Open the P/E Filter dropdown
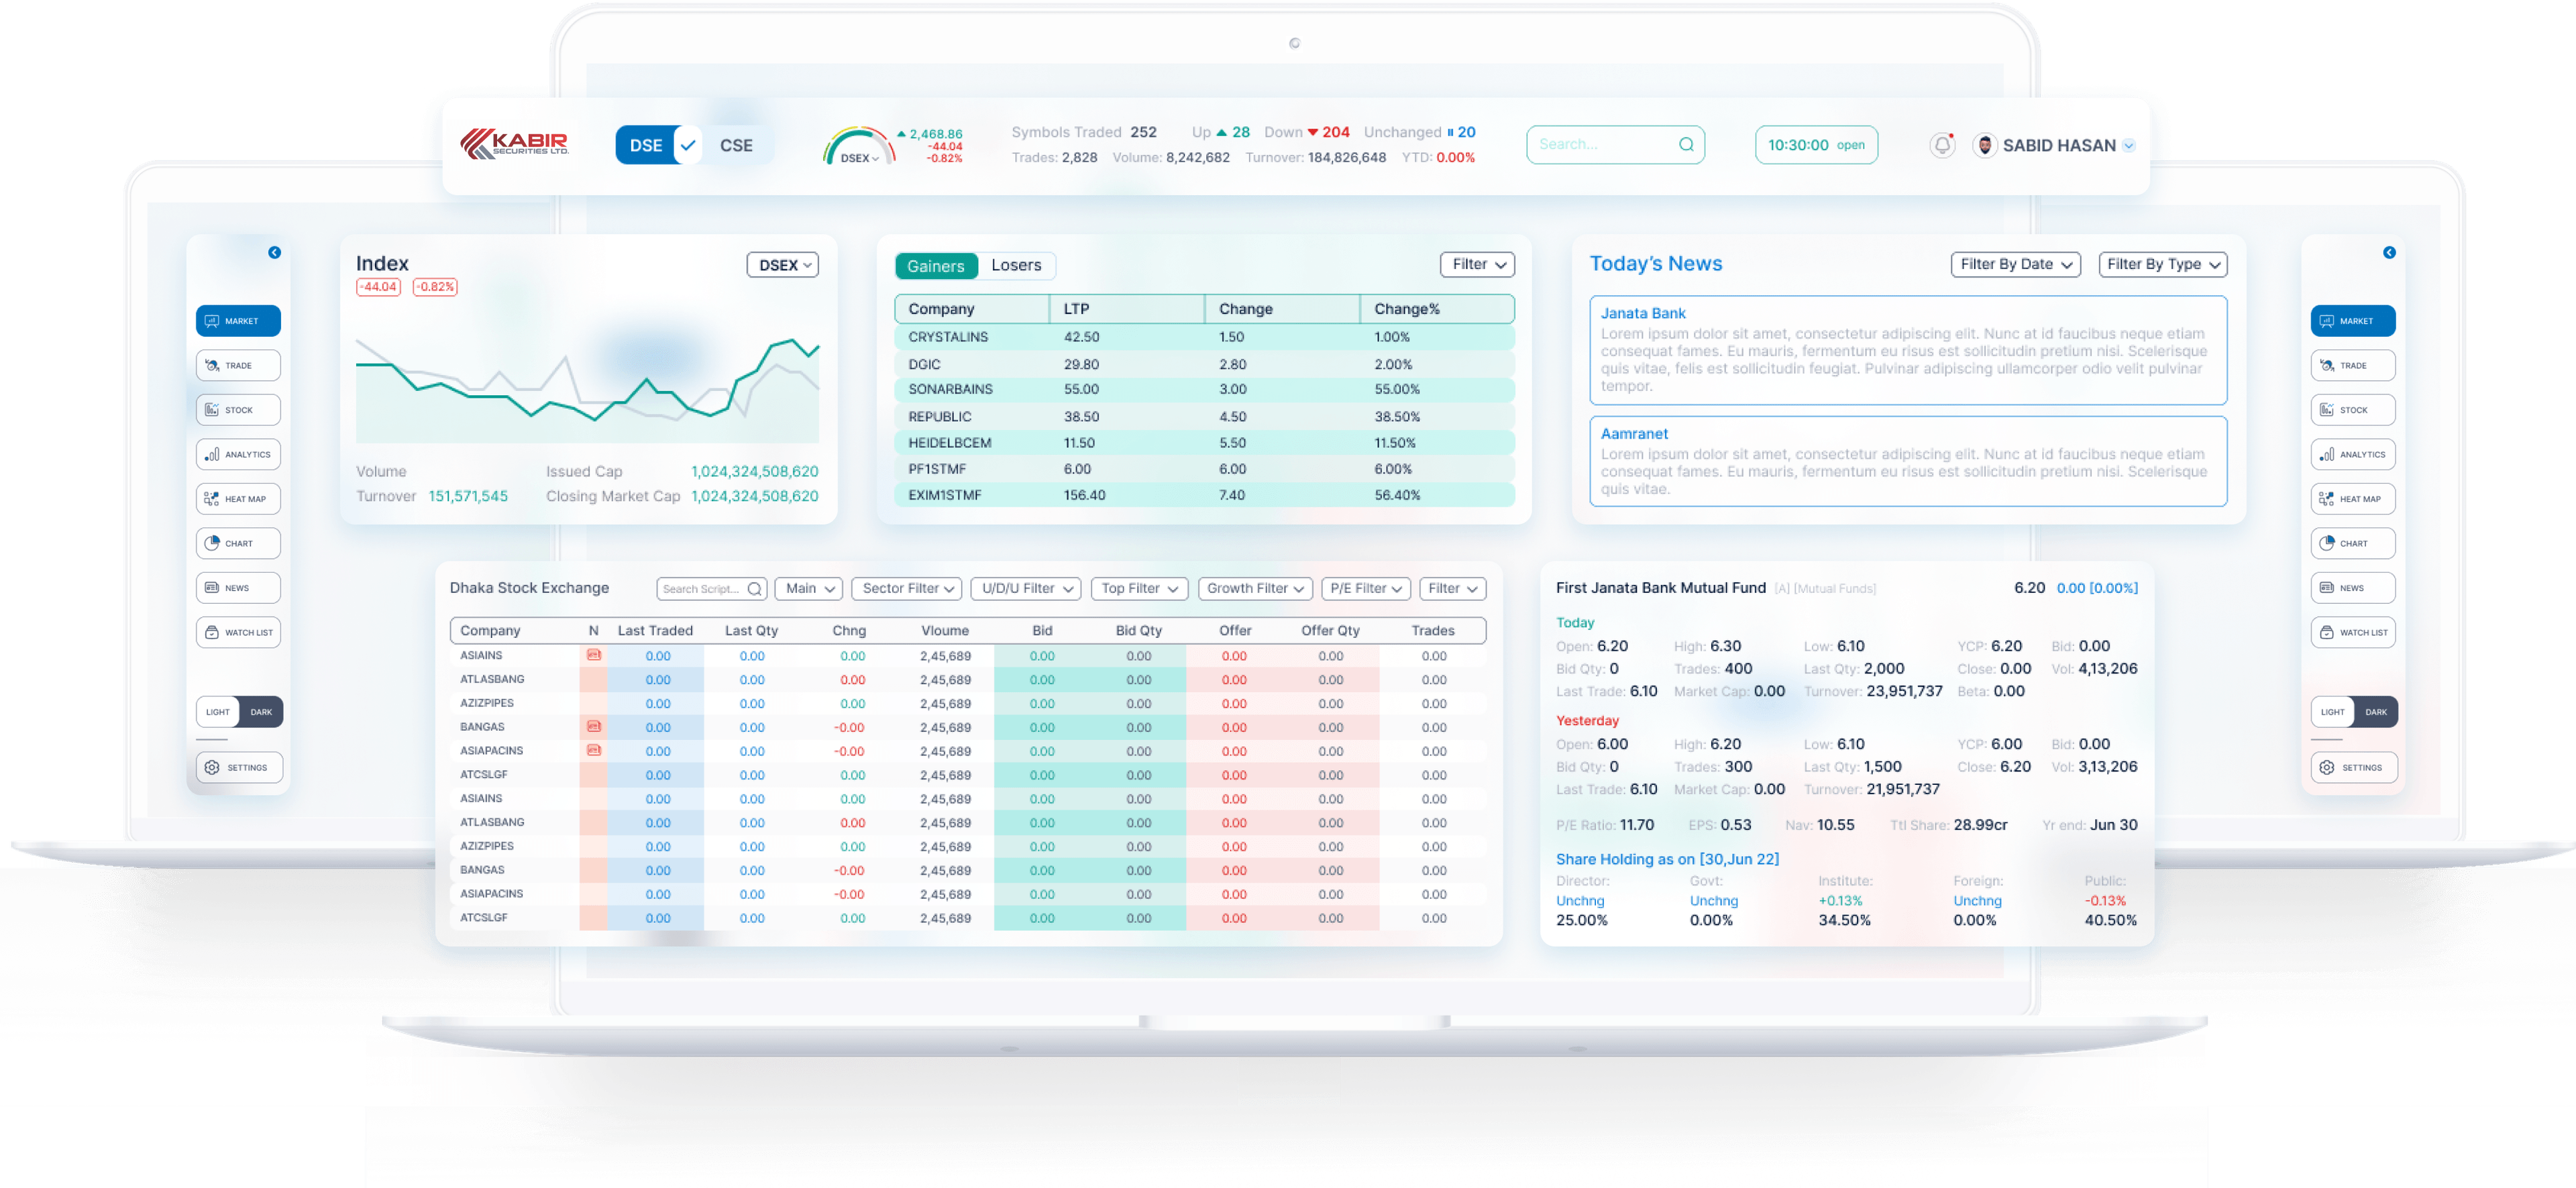The width and height of the screenshot is (2576, 1188). coord(1365,589)
